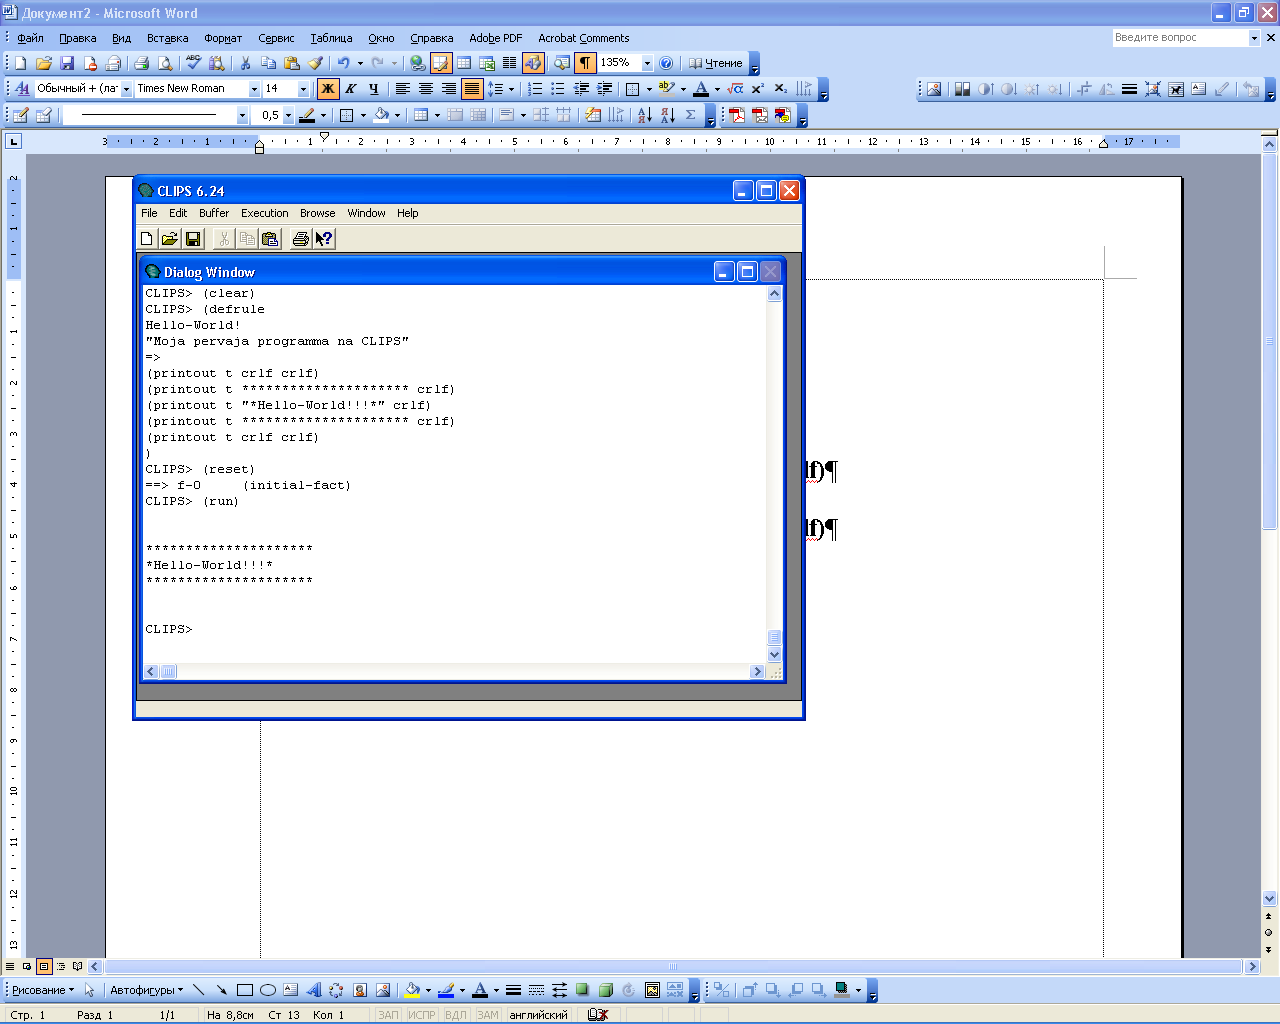
Task: Click ЗАМ overtype indicator
Action: [487, 1015]
